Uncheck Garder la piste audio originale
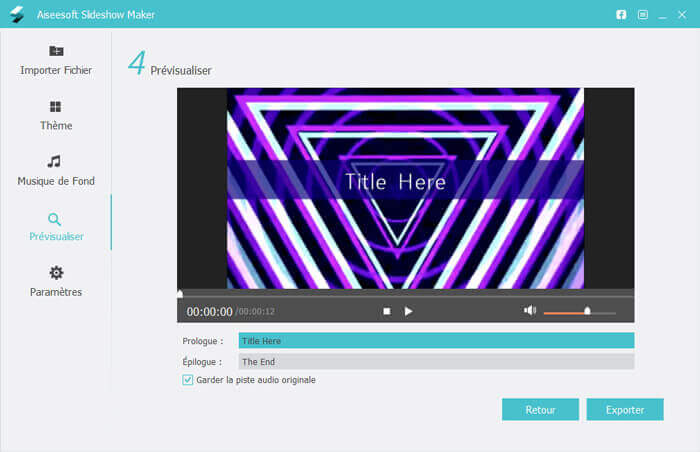This screenshot has height=452, width=700. point(188,380)
